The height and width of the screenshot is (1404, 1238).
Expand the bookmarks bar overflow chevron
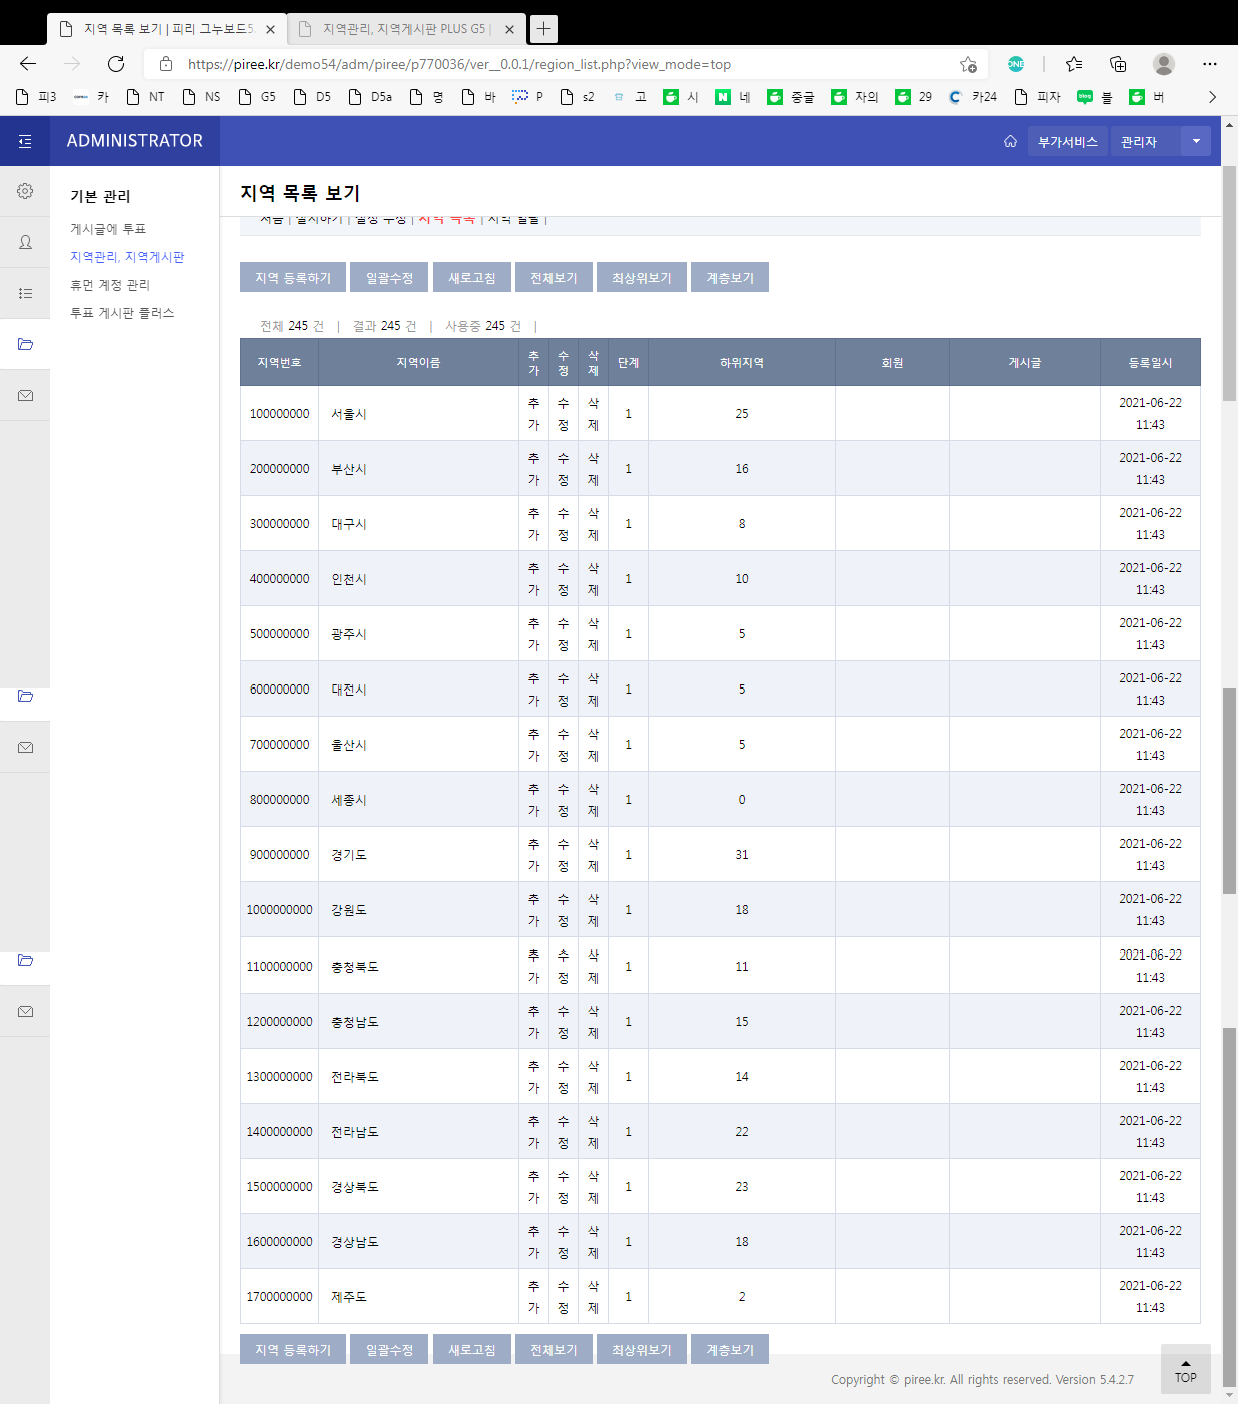(x=1212, y=97)
